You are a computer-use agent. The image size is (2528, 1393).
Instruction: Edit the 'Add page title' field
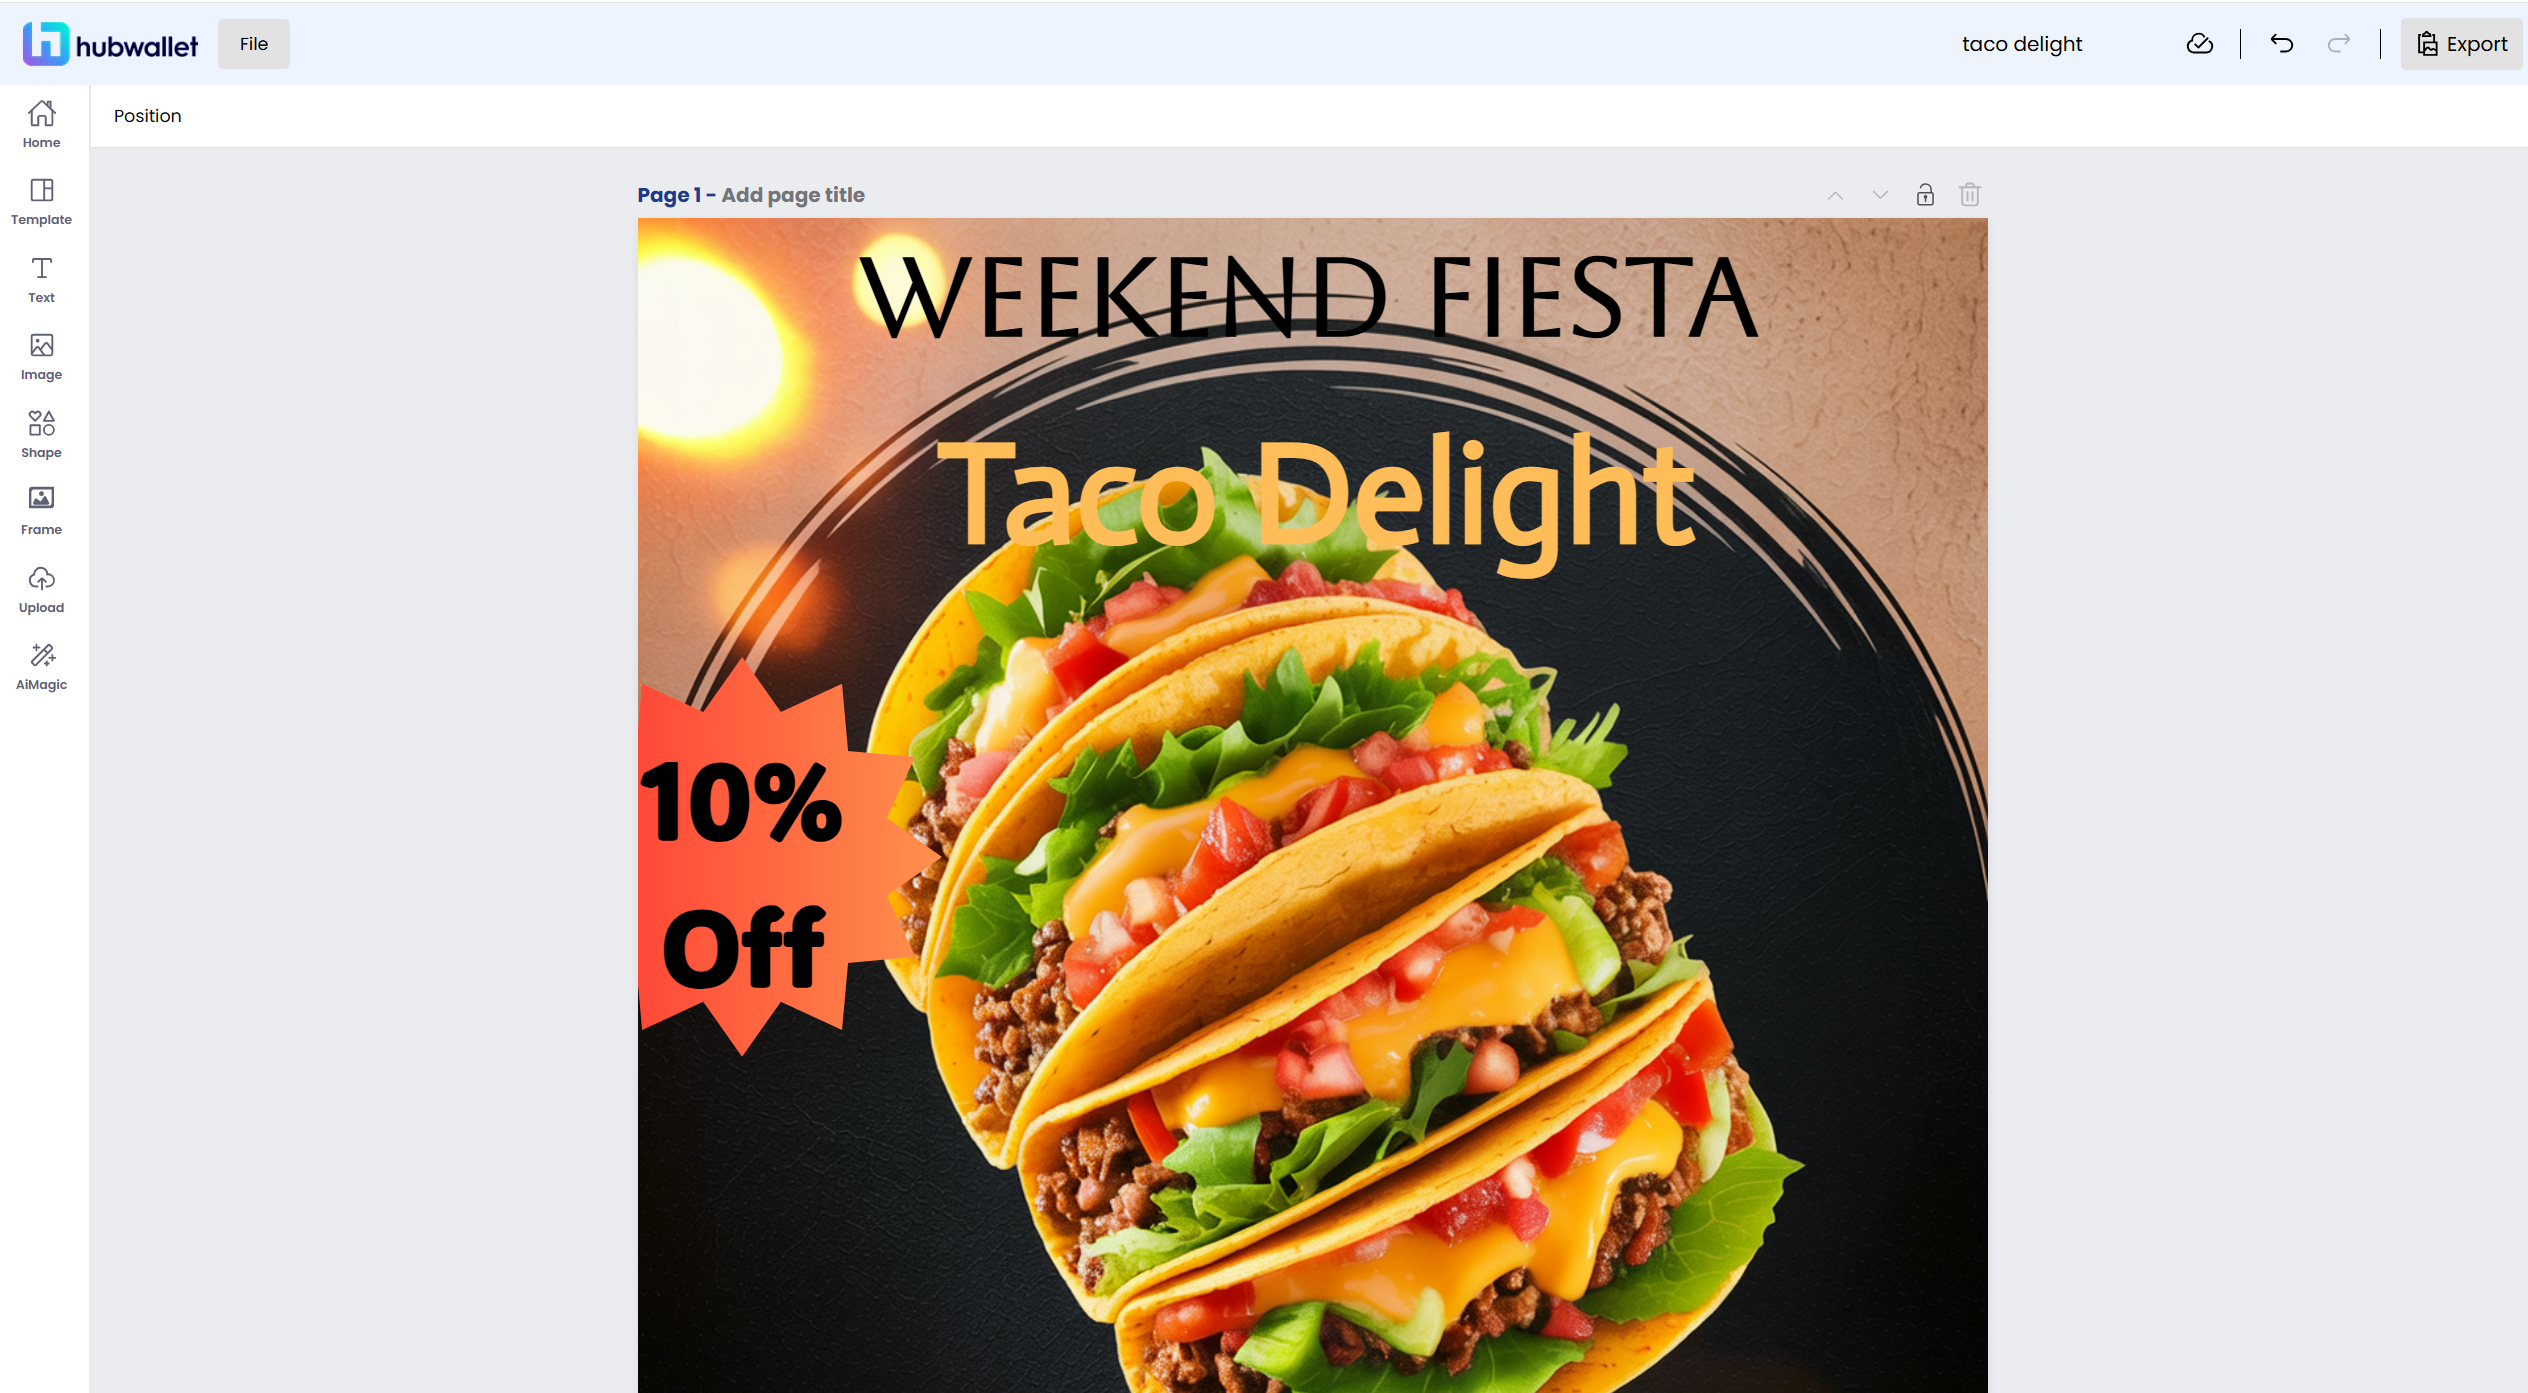(x=793, y=195)
